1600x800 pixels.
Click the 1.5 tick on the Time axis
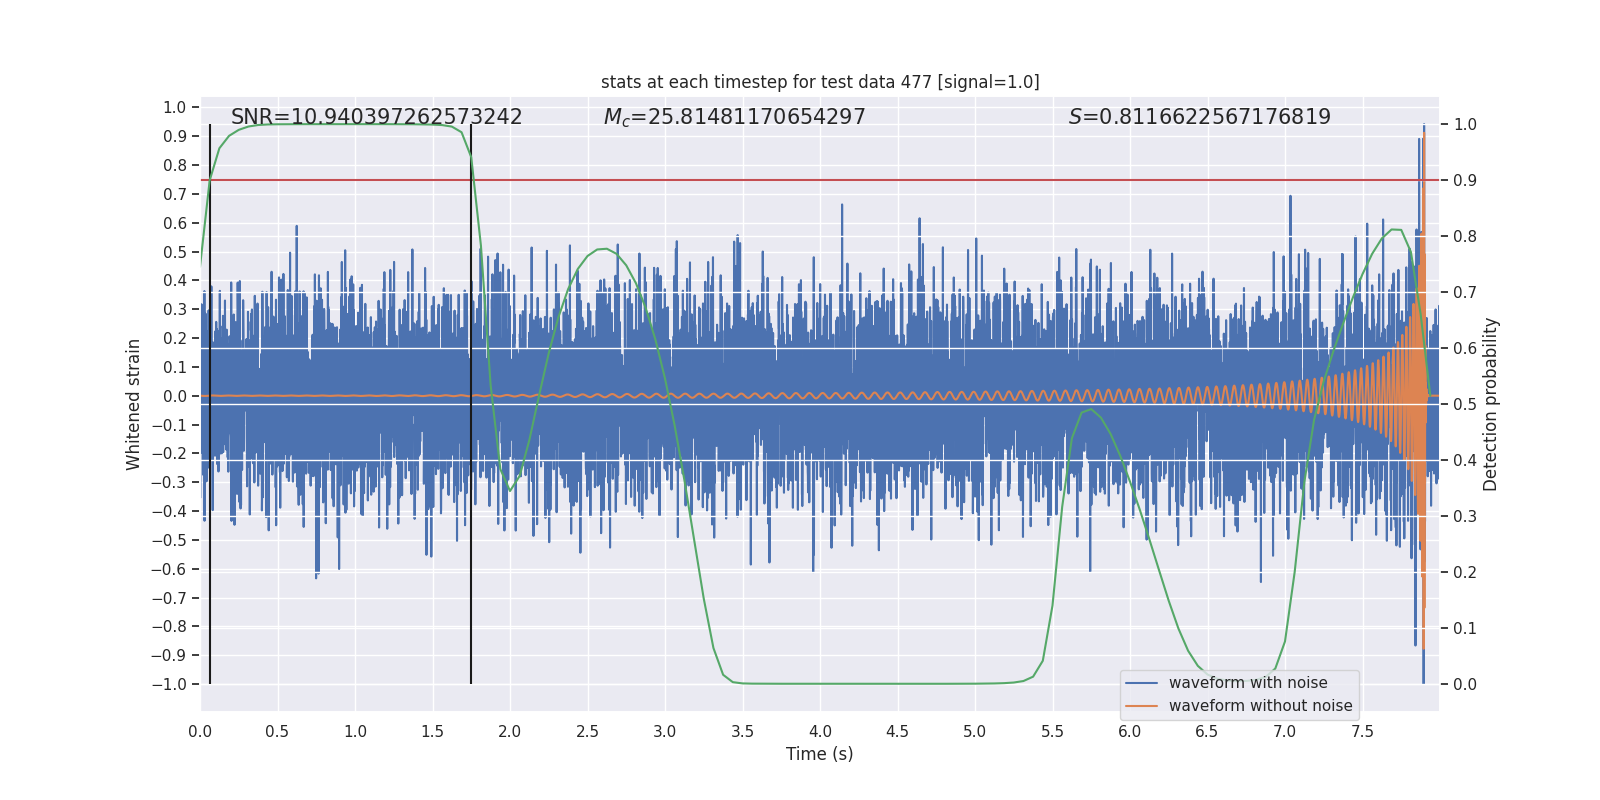click(x=433, y=731)
